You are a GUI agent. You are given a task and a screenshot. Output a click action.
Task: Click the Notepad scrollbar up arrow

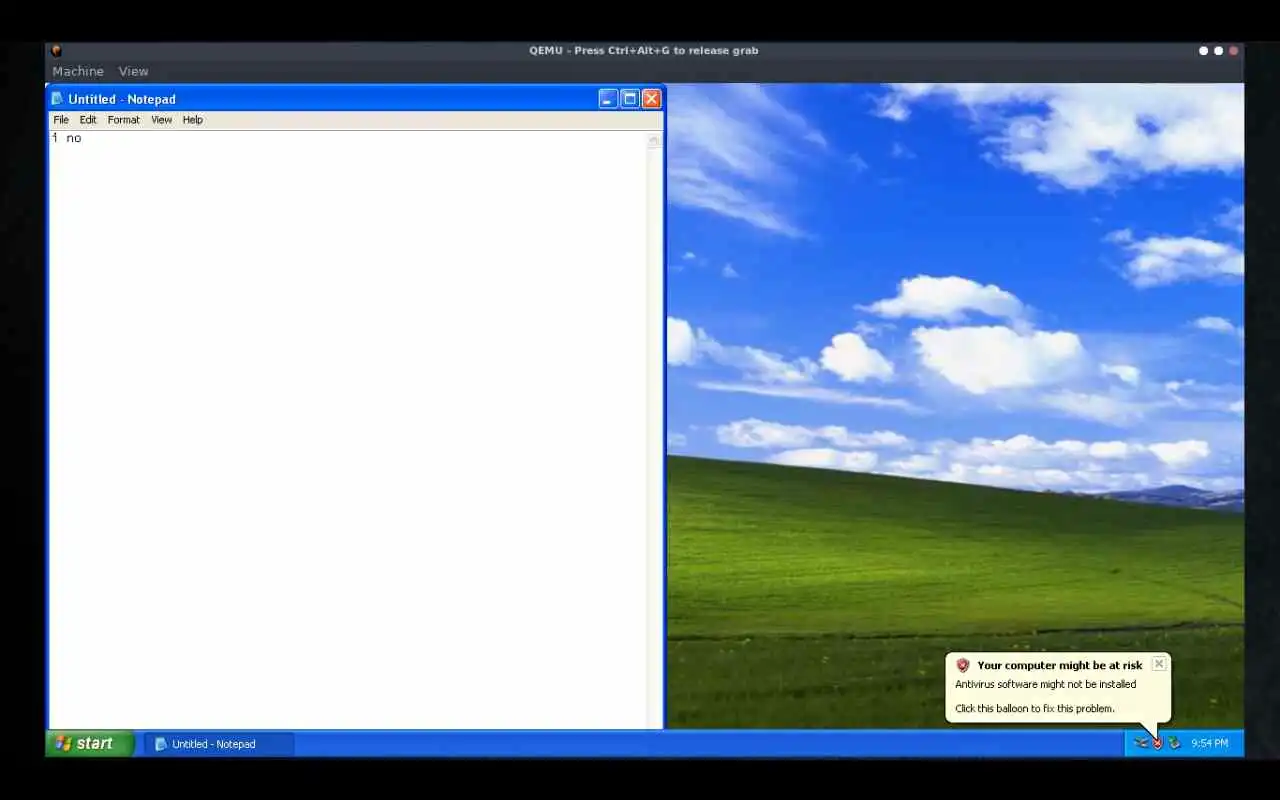click(654, 141)
